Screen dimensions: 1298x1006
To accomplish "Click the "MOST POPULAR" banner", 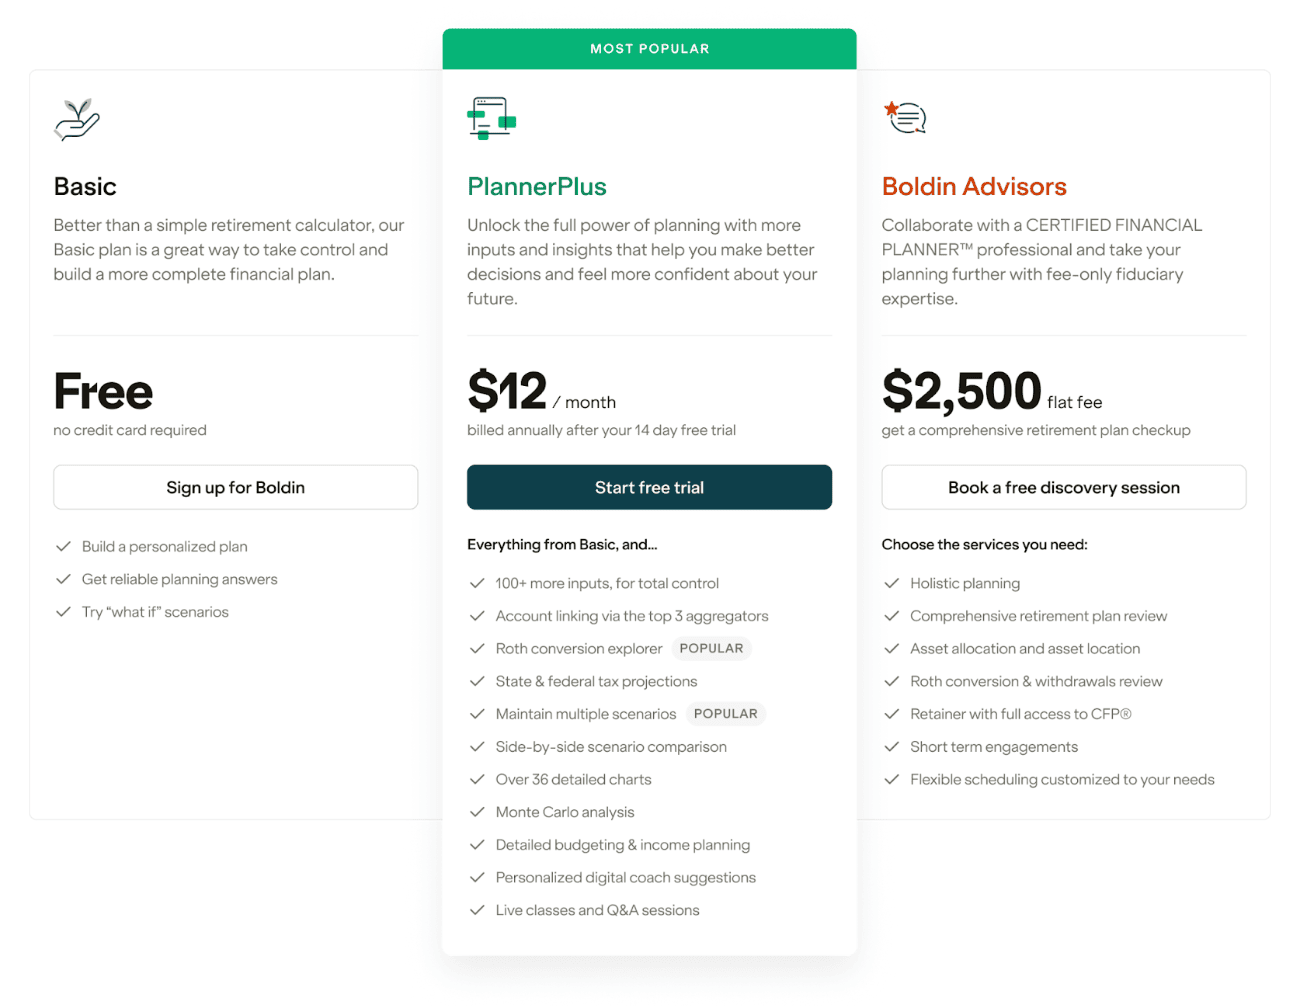I will [648, 48].
